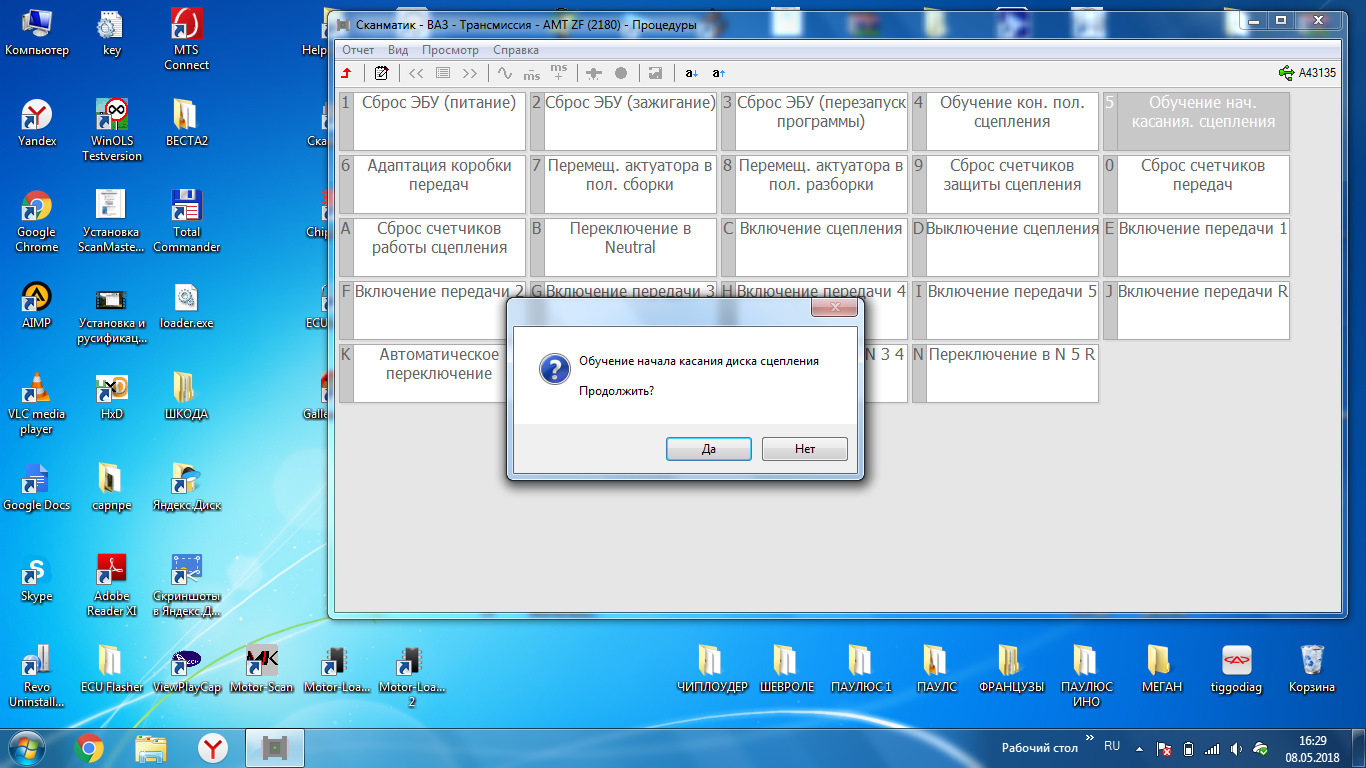Click the increase font size icon
The width and height of the screenshot is (1366, 768).
[x=718, y=73]
